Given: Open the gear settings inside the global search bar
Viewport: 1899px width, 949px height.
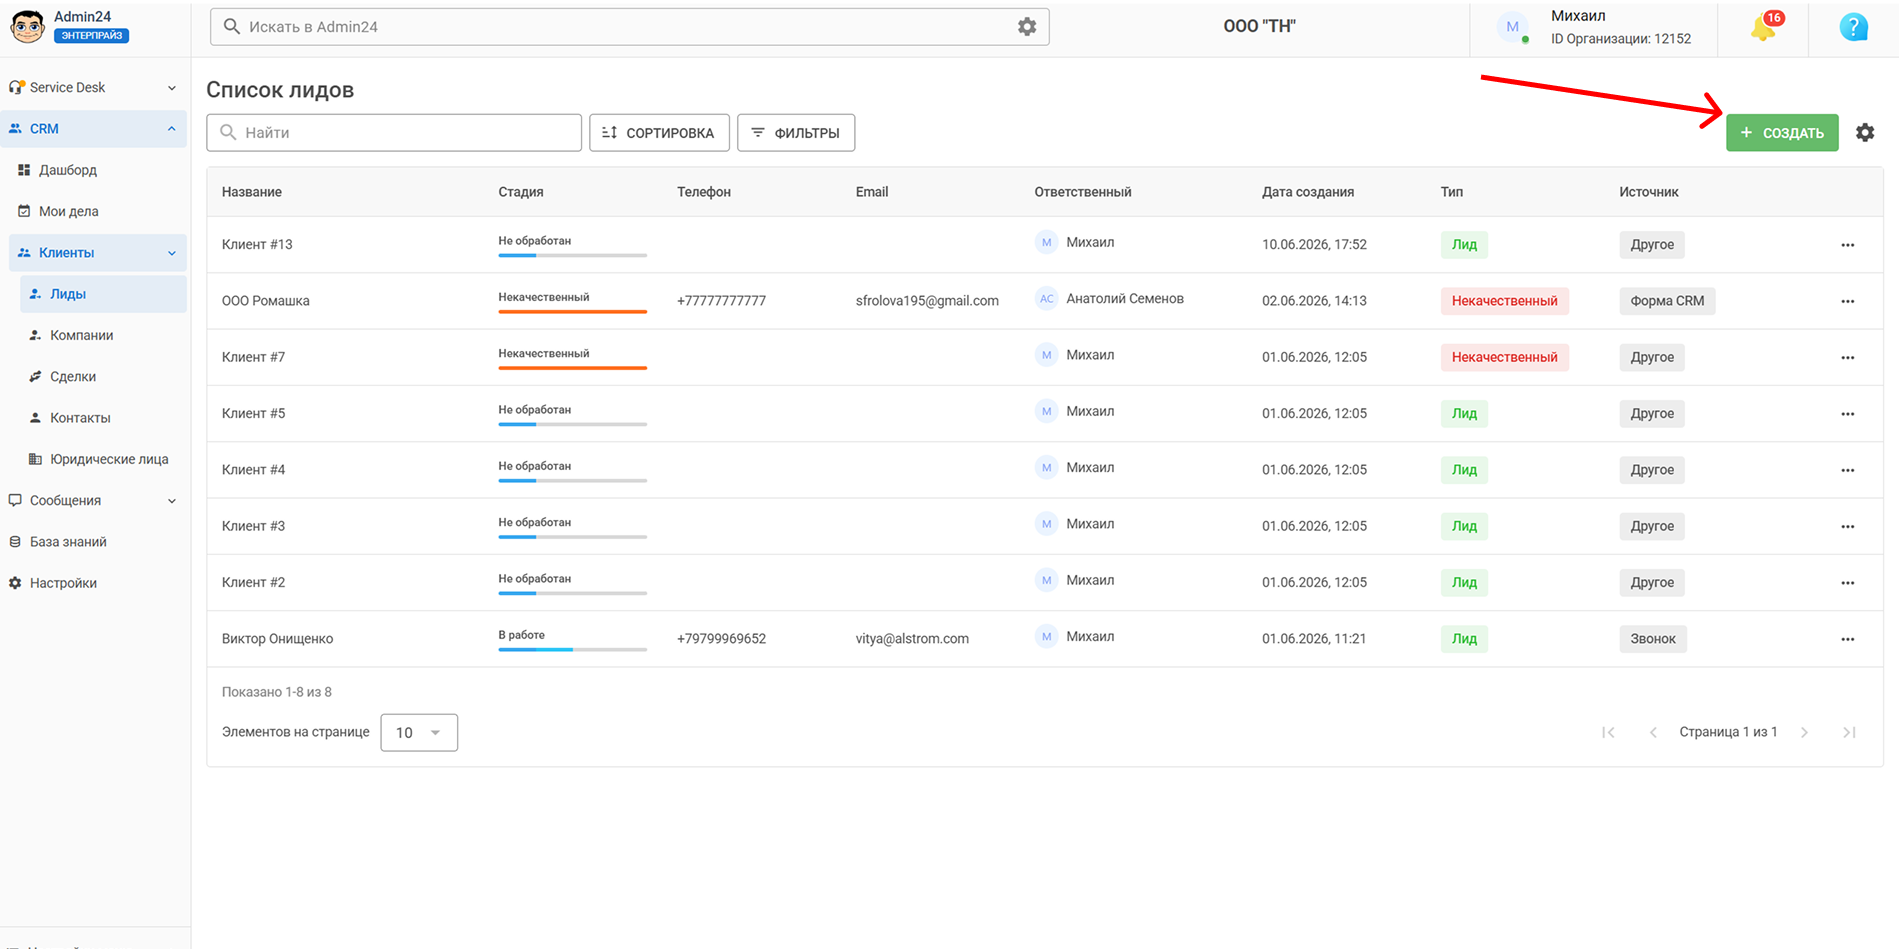Looking at the screenshot, I should pyautogui.click(x=1027, y=27).
